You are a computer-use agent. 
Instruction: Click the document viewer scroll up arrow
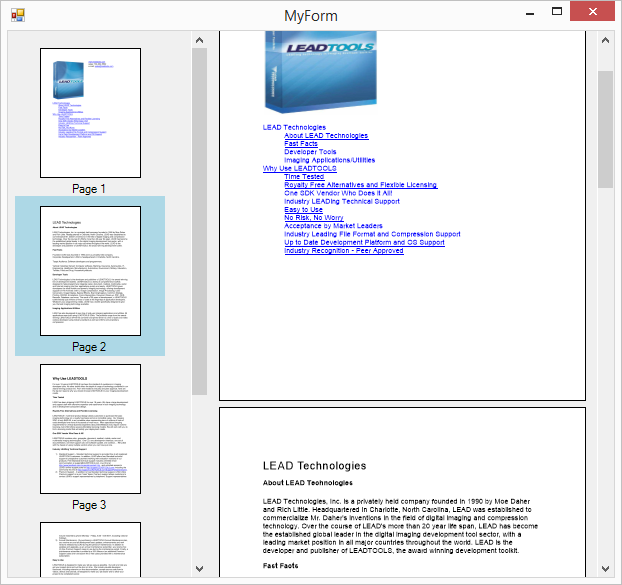[x=605, y=40]
